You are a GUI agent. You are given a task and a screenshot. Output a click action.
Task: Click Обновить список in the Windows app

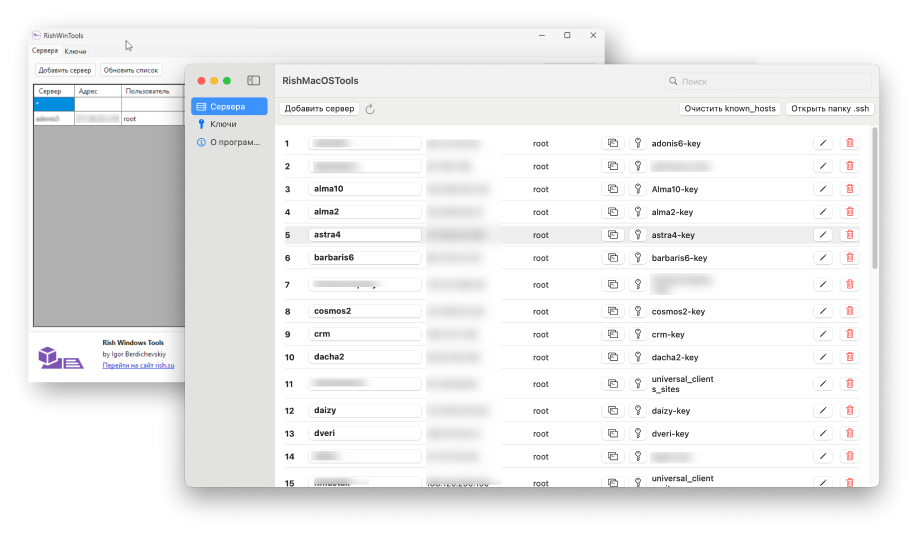131,71
